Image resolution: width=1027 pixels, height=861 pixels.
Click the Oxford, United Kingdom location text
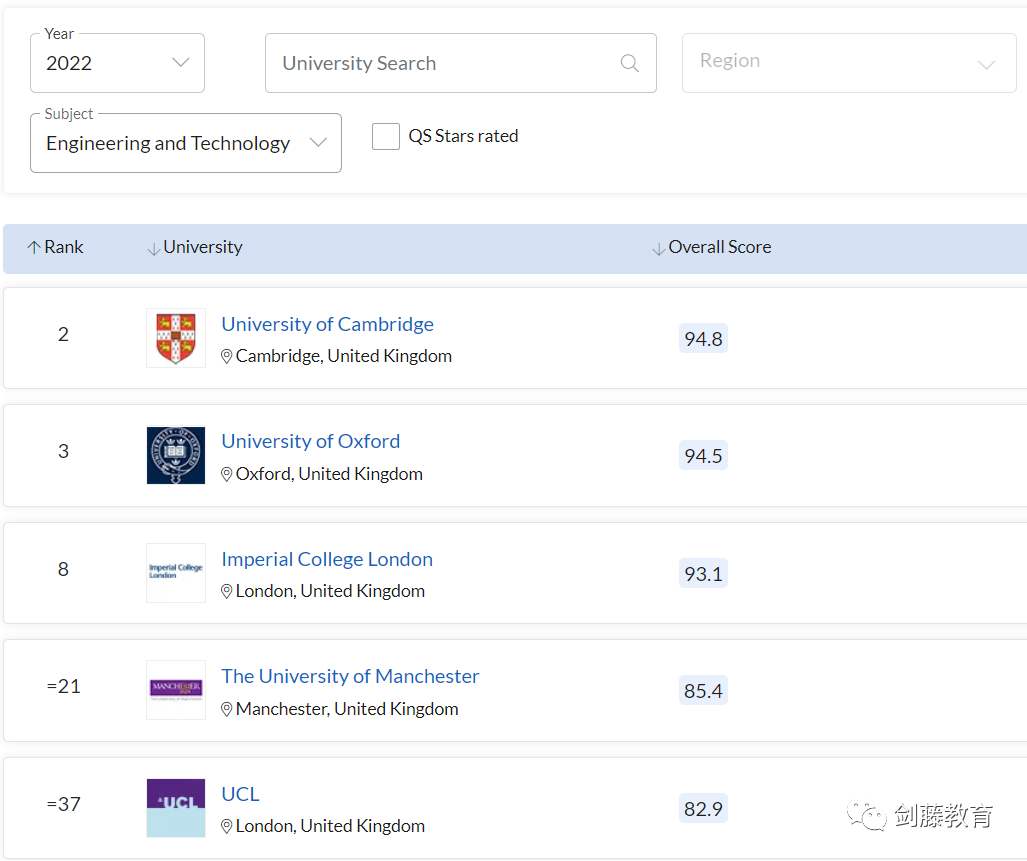pyautogui.click(x=329, y=474)
